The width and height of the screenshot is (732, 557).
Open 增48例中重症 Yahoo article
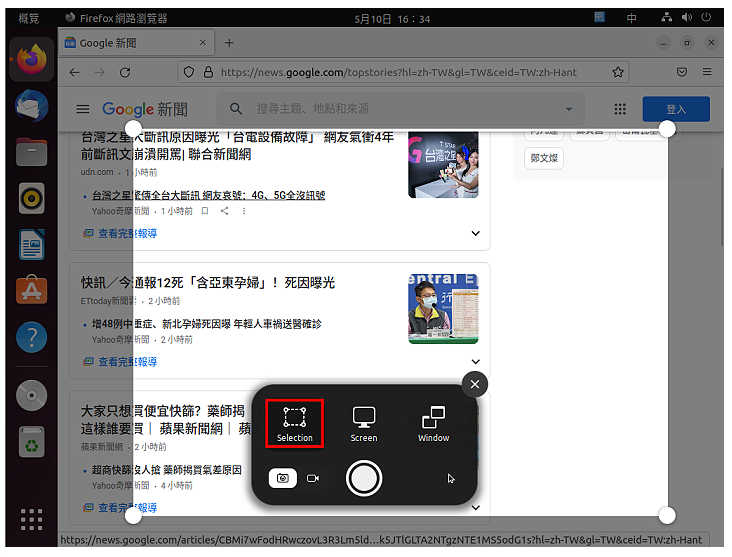[x=206, y=324]
